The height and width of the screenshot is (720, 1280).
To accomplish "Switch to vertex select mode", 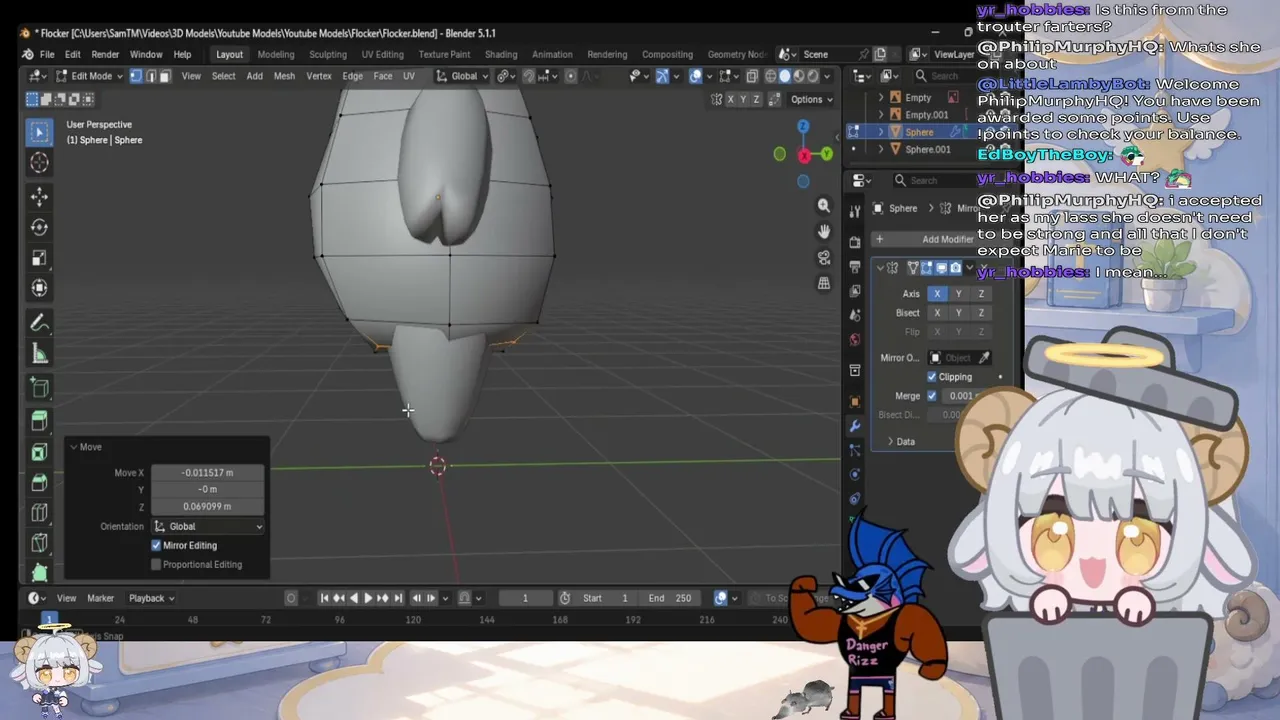I will tap(136, 76).
